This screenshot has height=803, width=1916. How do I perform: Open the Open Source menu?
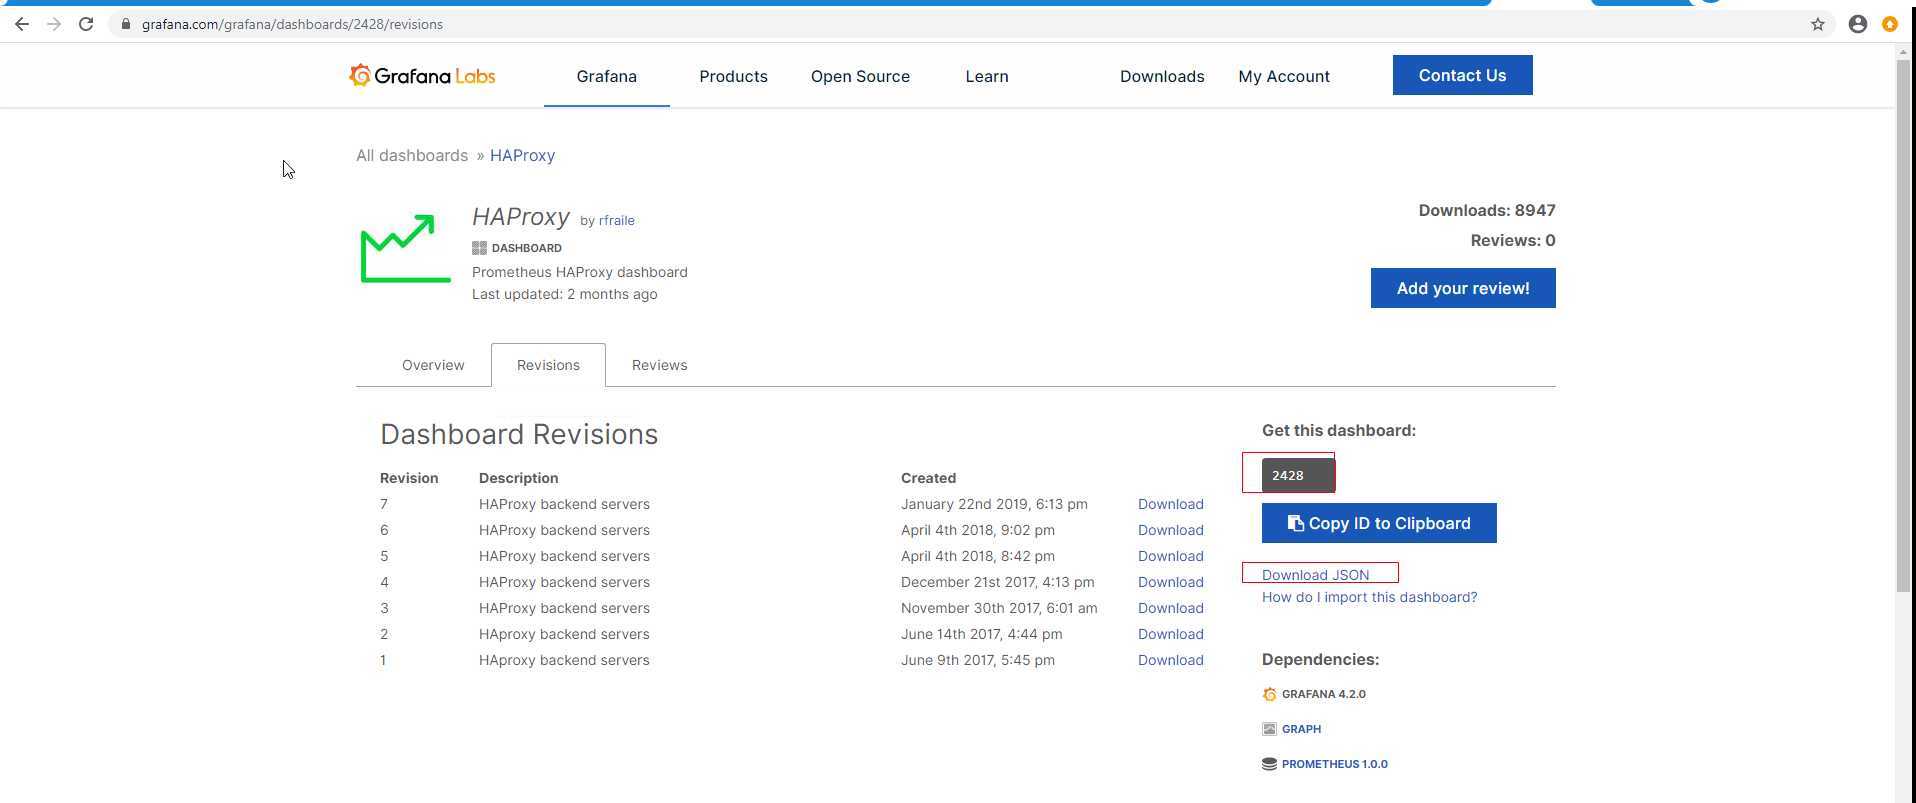(860, 76)
